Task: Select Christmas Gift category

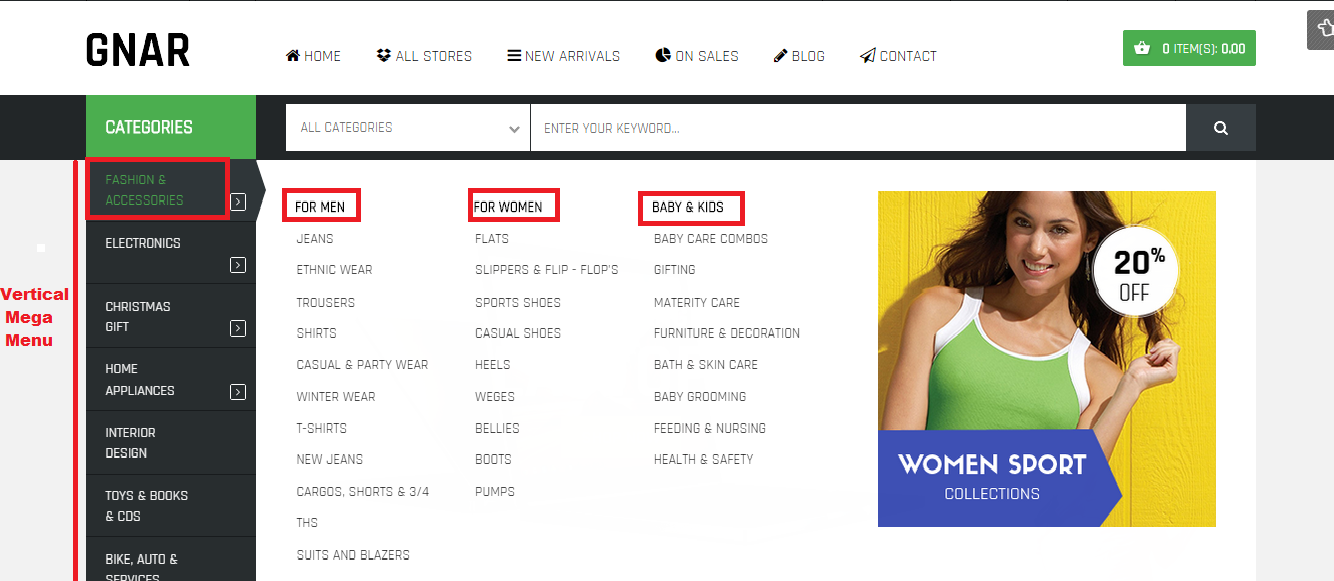Action: coord(138,316)
